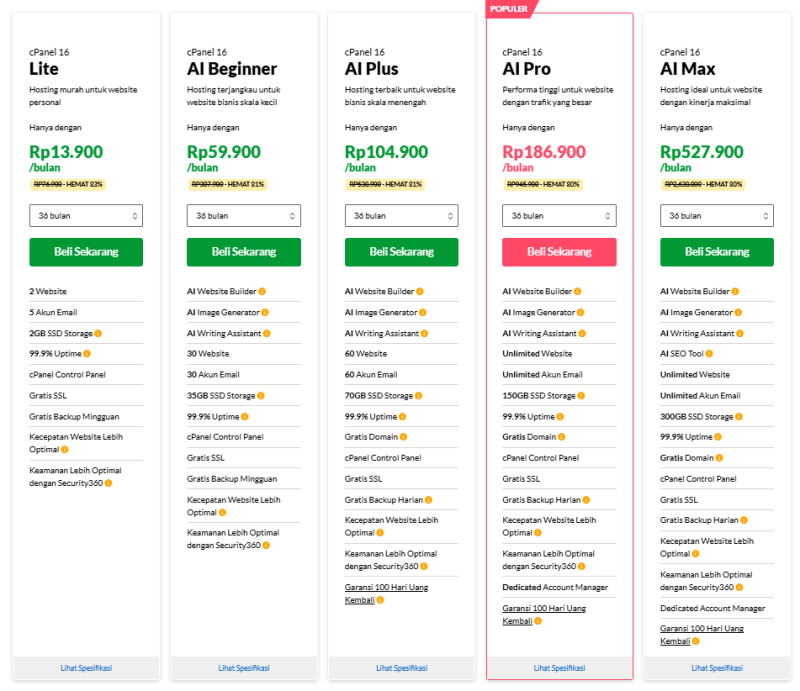Expand the billing period selector on AI Plus
800x691 pixels.
click(401, 215)
